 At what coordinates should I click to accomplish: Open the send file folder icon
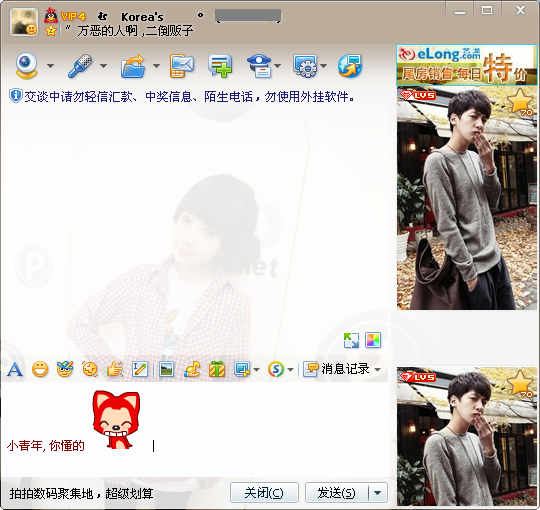click(133, 66)
